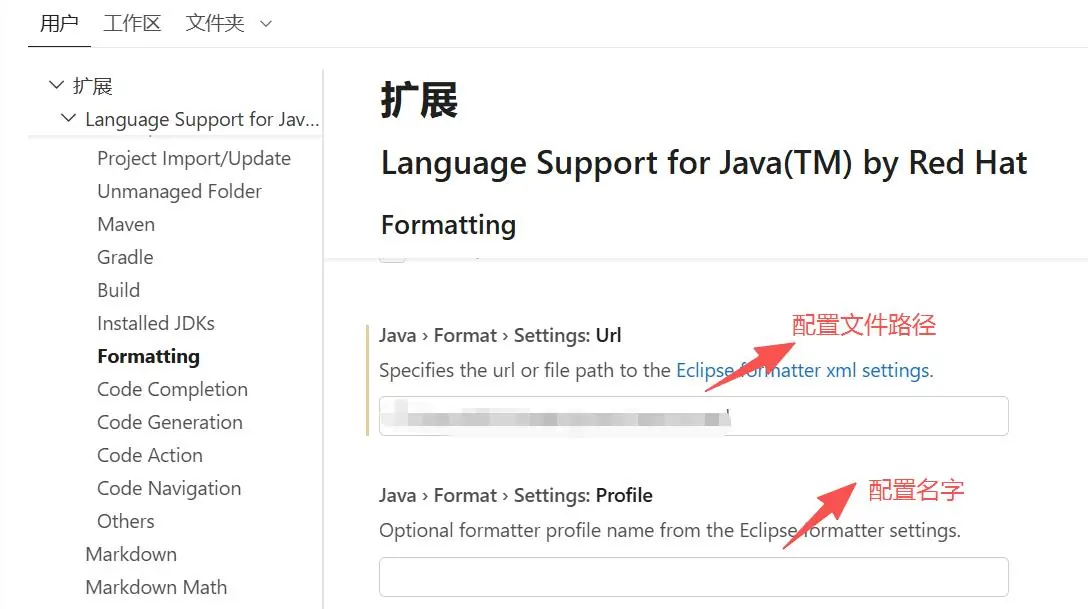Collapse the 扩展 tree section
Image resolution: width=1088 pixels, height=609 pixels.
click(x=56, y=85)
